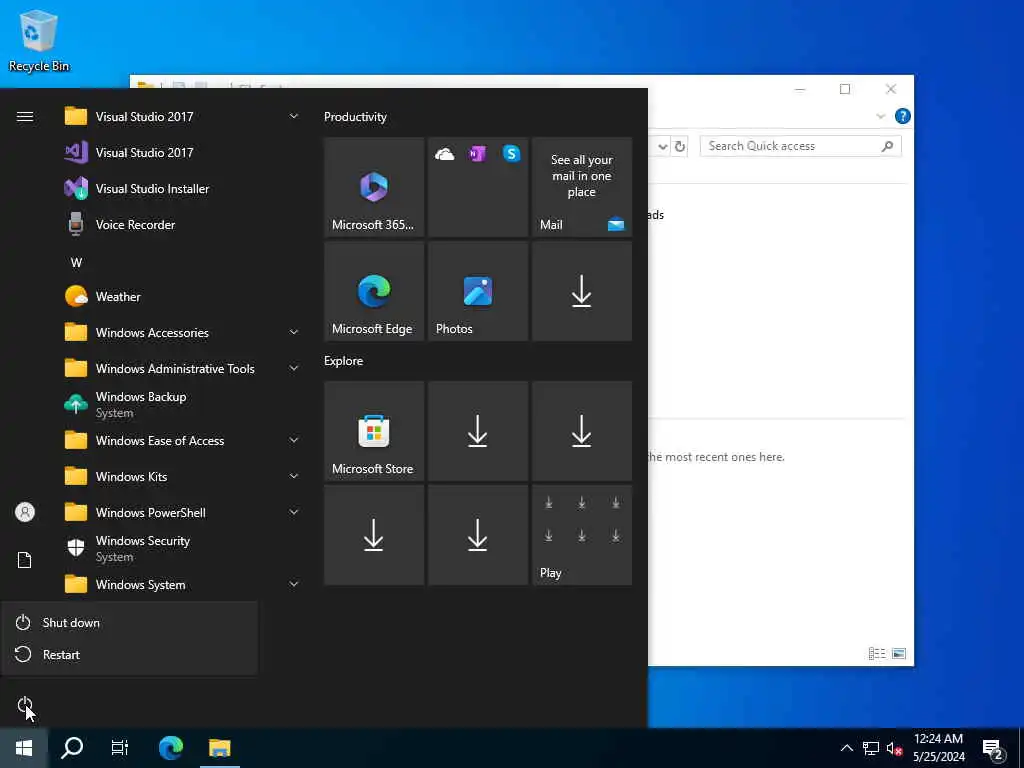Viewport: 1024px width, 768px height.
Task: Open the Weather app
Action: [x=118, y=296]
